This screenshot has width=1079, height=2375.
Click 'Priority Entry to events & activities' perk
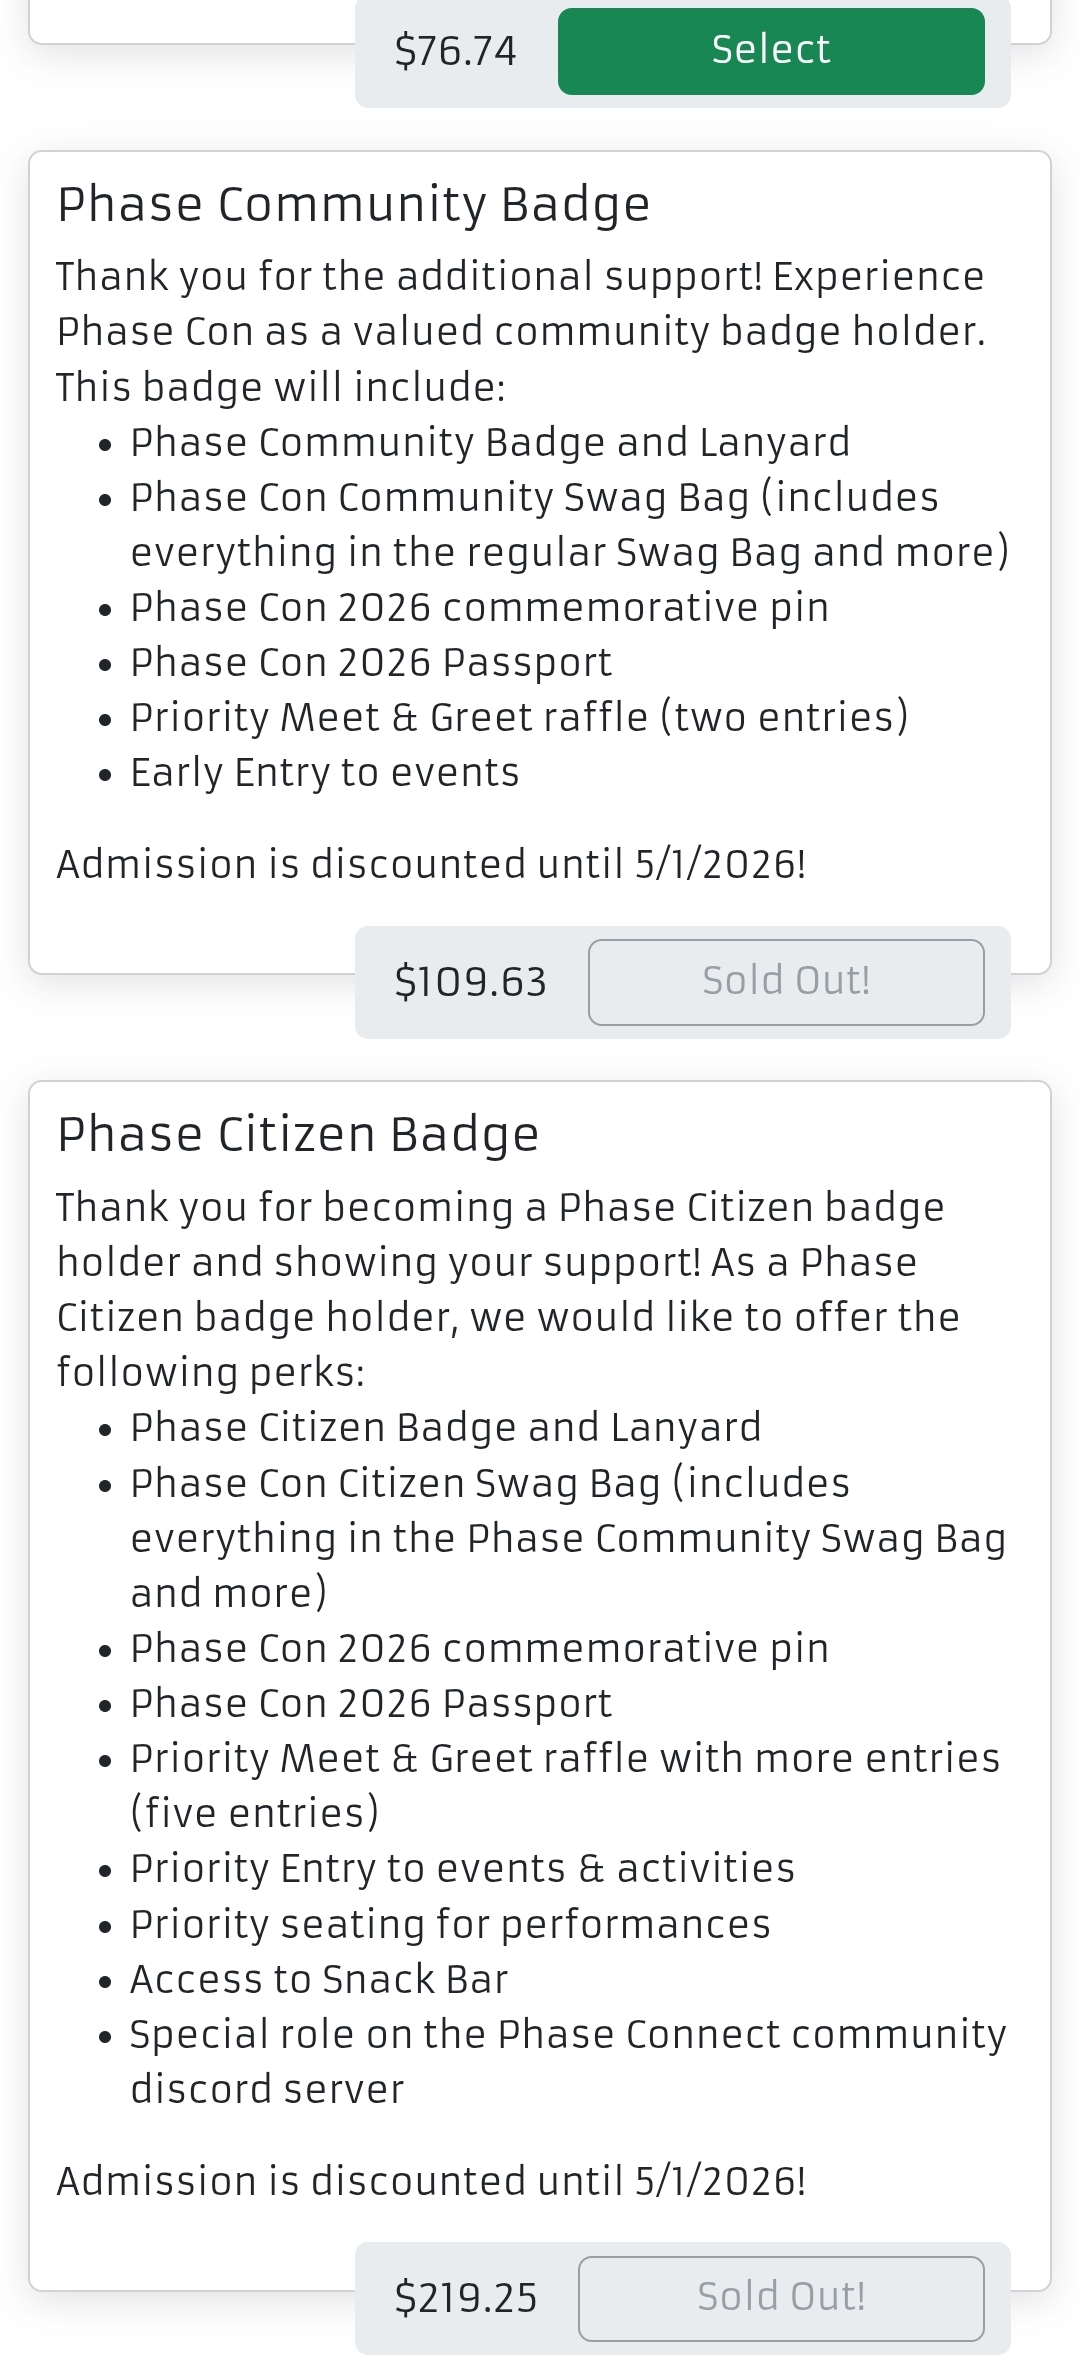pyautogui.click(x=462, y=1869)
